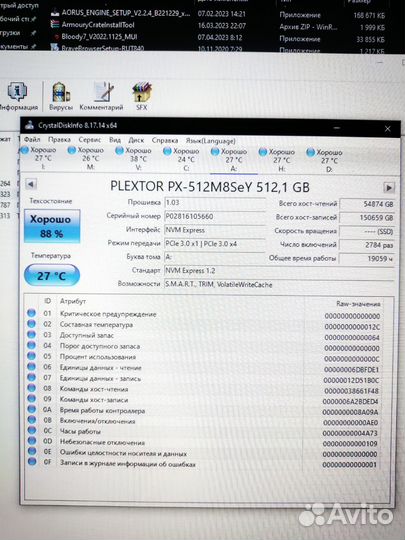Screen dimensions: 405x540
Task: Click the firmware field showing 1.03
Action: pos(215,202)
